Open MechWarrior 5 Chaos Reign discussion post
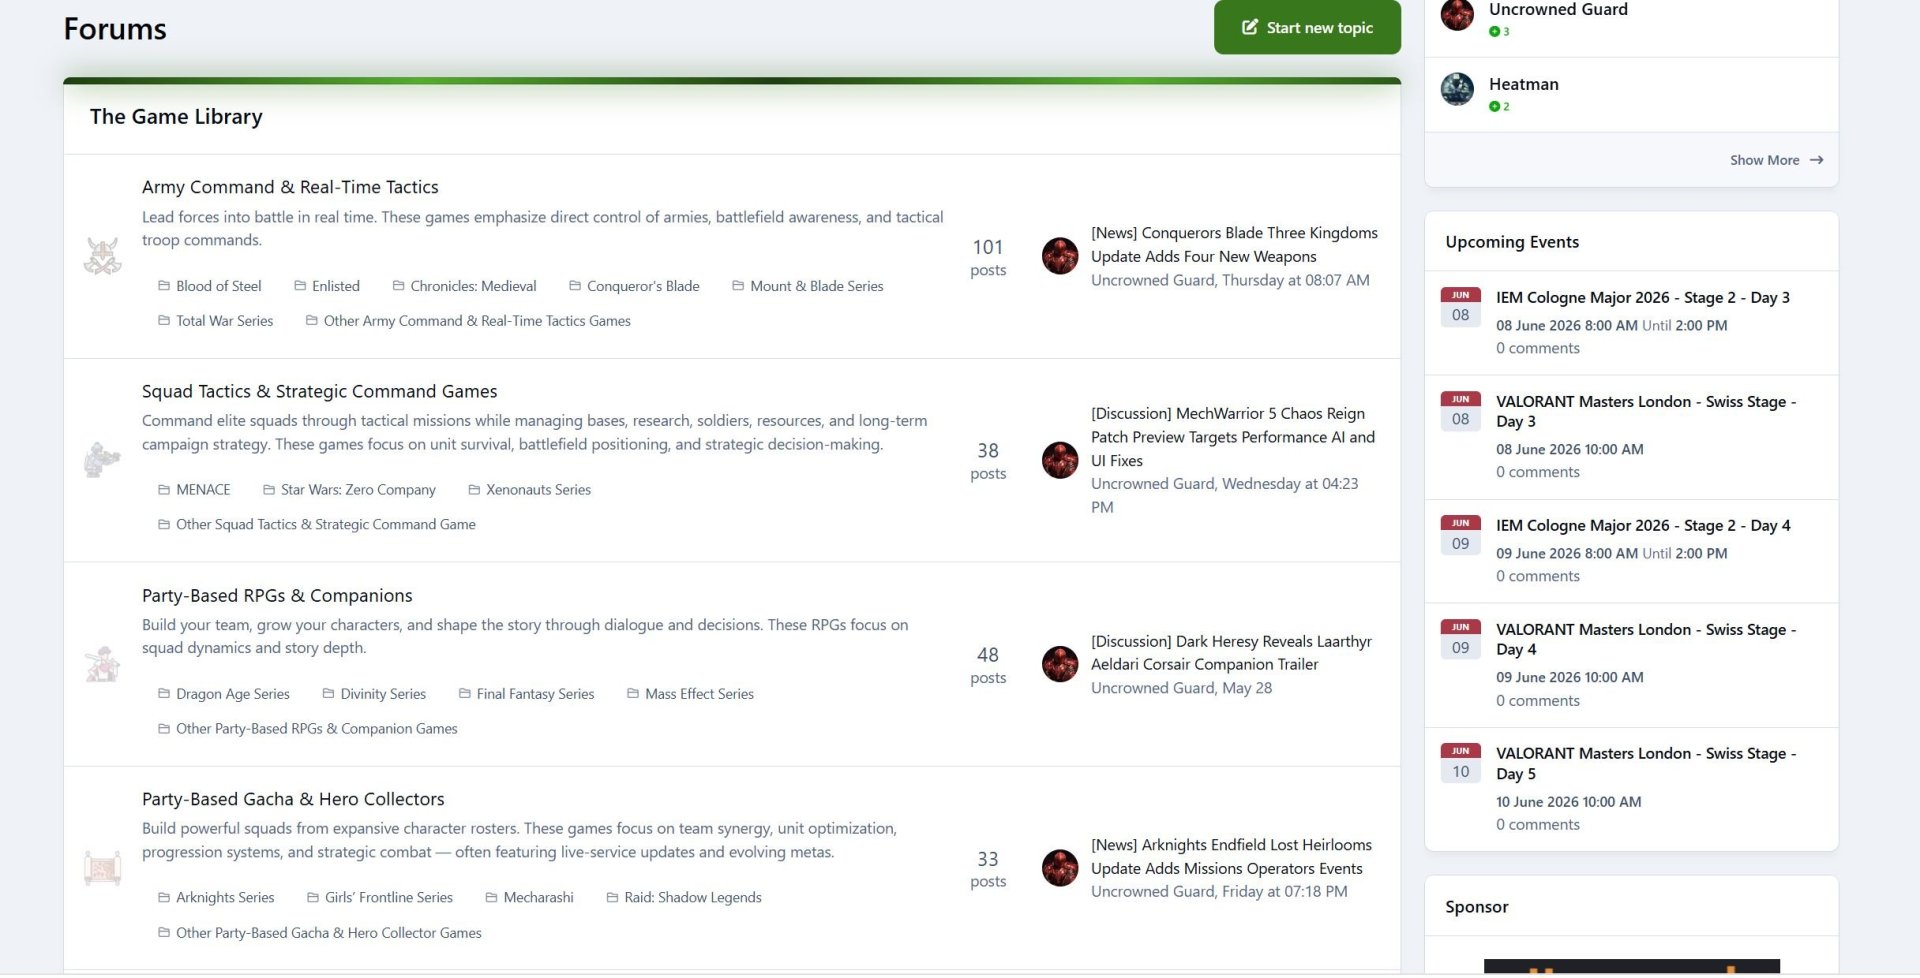The image size is (1920, 978). pyautogui.click(x=1233, y=437)
